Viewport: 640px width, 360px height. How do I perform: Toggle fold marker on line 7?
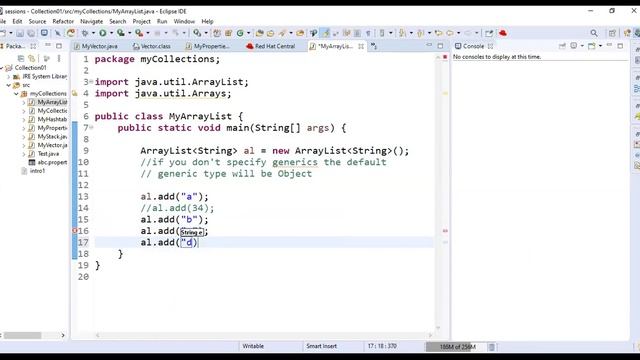point(91,128)
